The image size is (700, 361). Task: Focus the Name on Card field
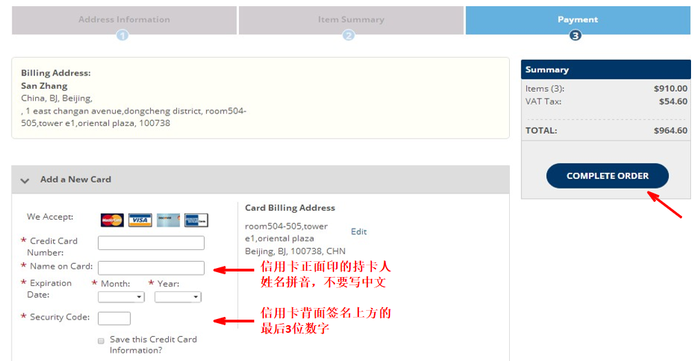point(151,268)
